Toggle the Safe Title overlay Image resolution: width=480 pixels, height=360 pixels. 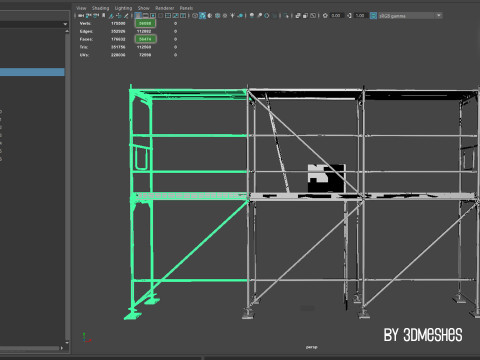[x=183, y=16]
